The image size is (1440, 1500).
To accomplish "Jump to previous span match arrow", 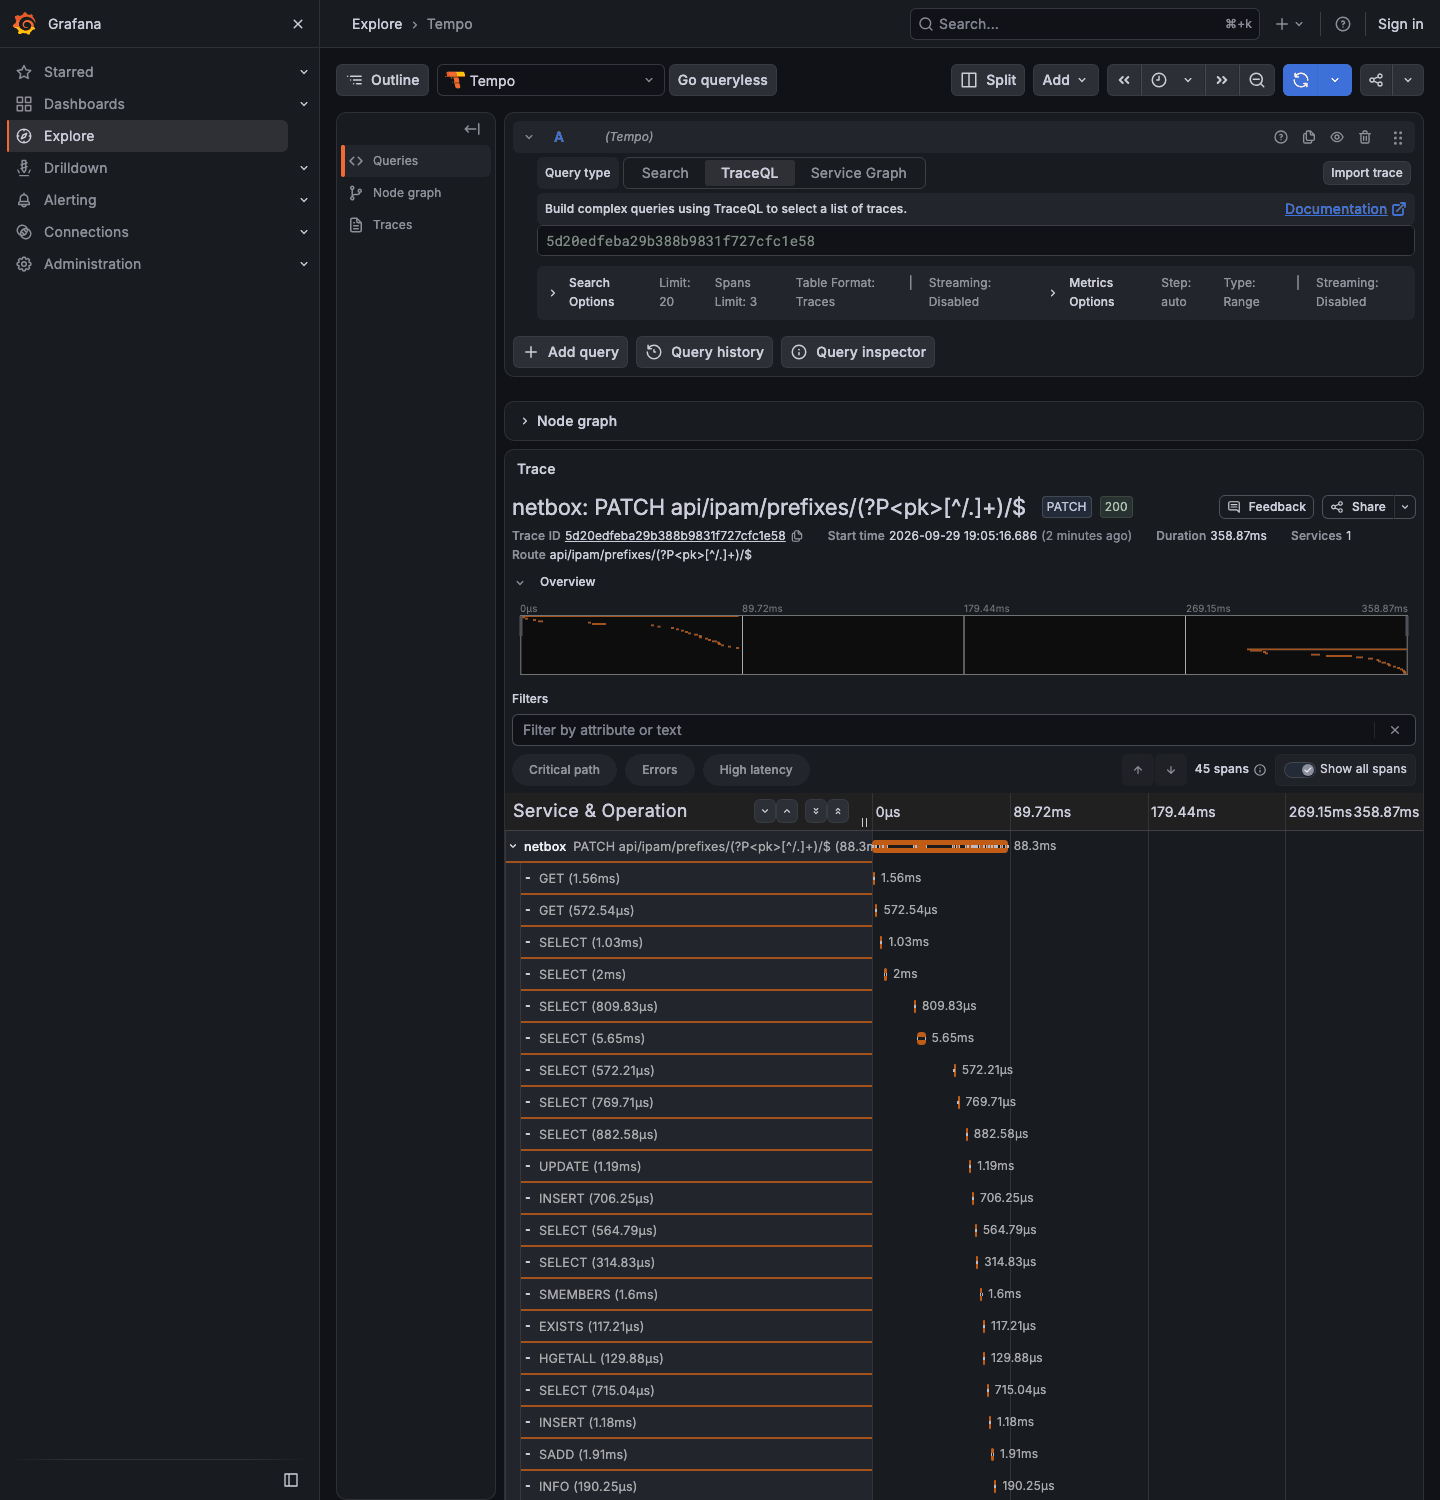I will pyautogui.click(x=1138, y=770).
